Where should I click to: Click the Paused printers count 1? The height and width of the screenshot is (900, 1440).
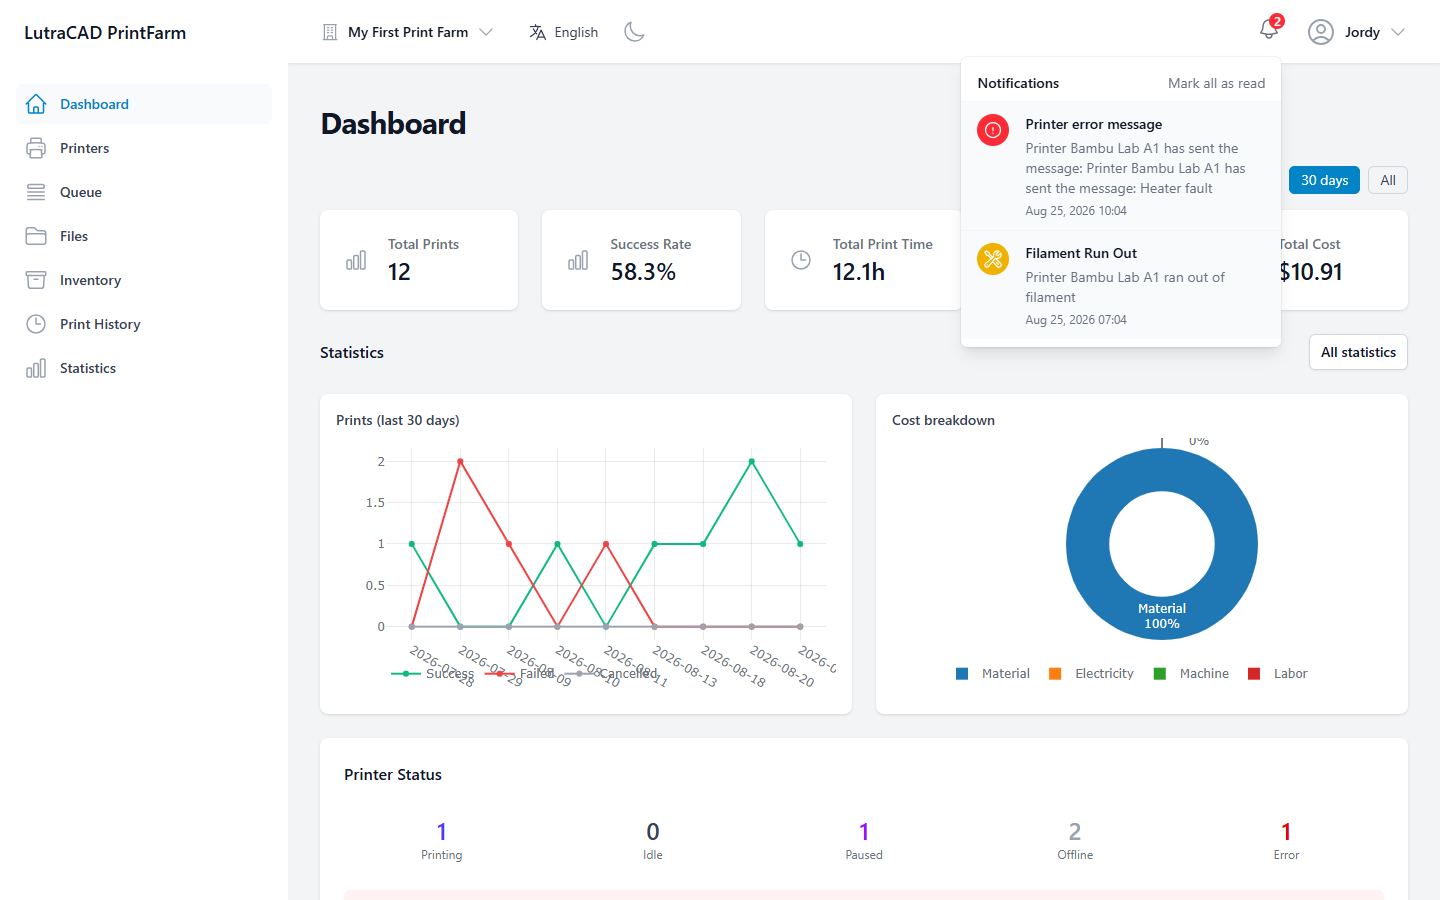[x=864, y=831]
